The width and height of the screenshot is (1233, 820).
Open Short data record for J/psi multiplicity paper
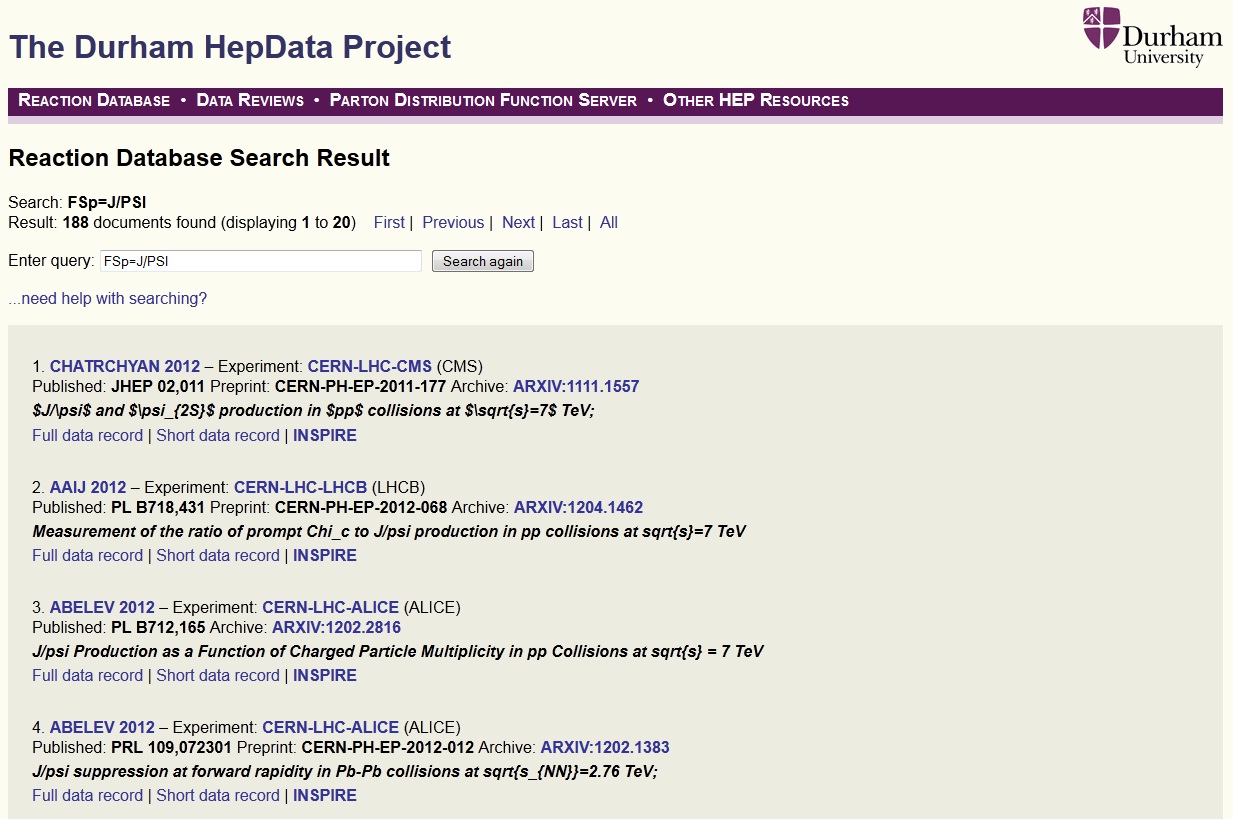[x=218, y=676]
